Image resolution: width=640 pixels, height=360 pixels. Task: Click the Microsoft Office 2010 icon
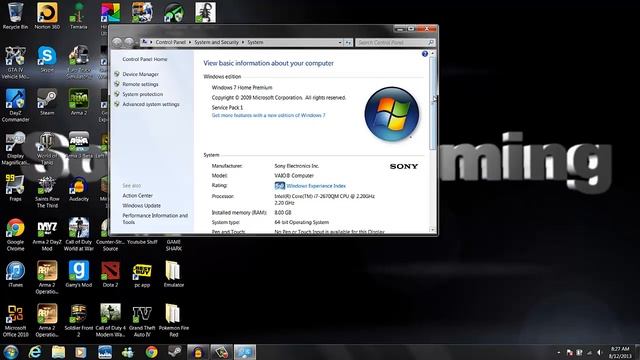[15, 320]
